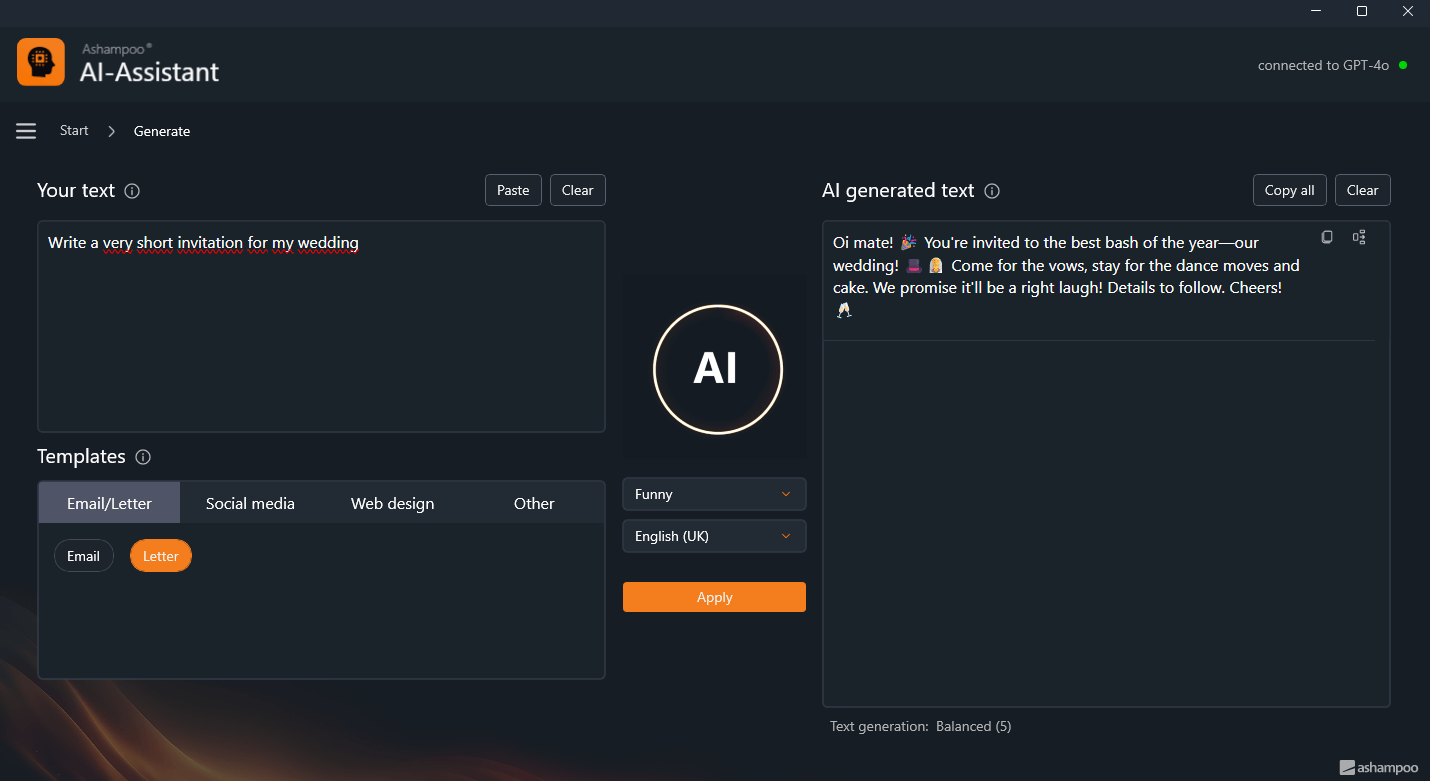1430x781 pixels.
Task: Click the green GPT-4o connection status dot
Action: tap(1403, 65)
